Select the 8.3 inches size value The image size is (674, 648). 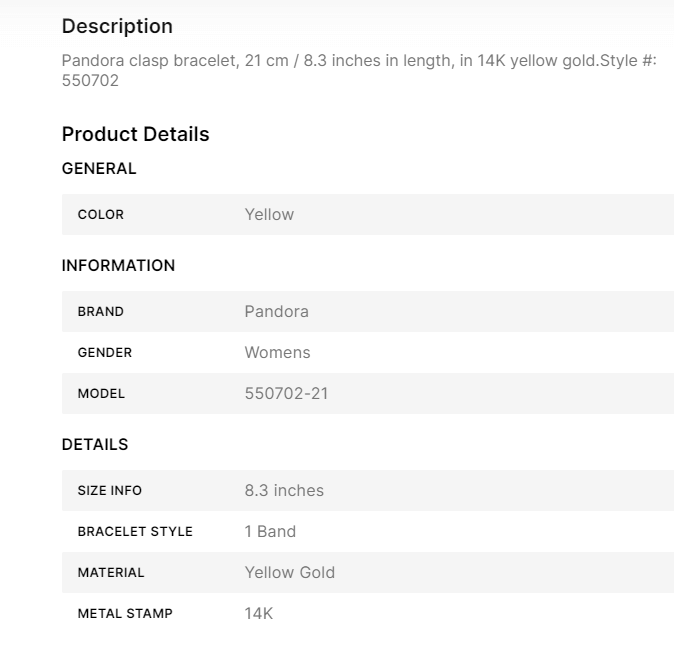(x=284, y=490)
